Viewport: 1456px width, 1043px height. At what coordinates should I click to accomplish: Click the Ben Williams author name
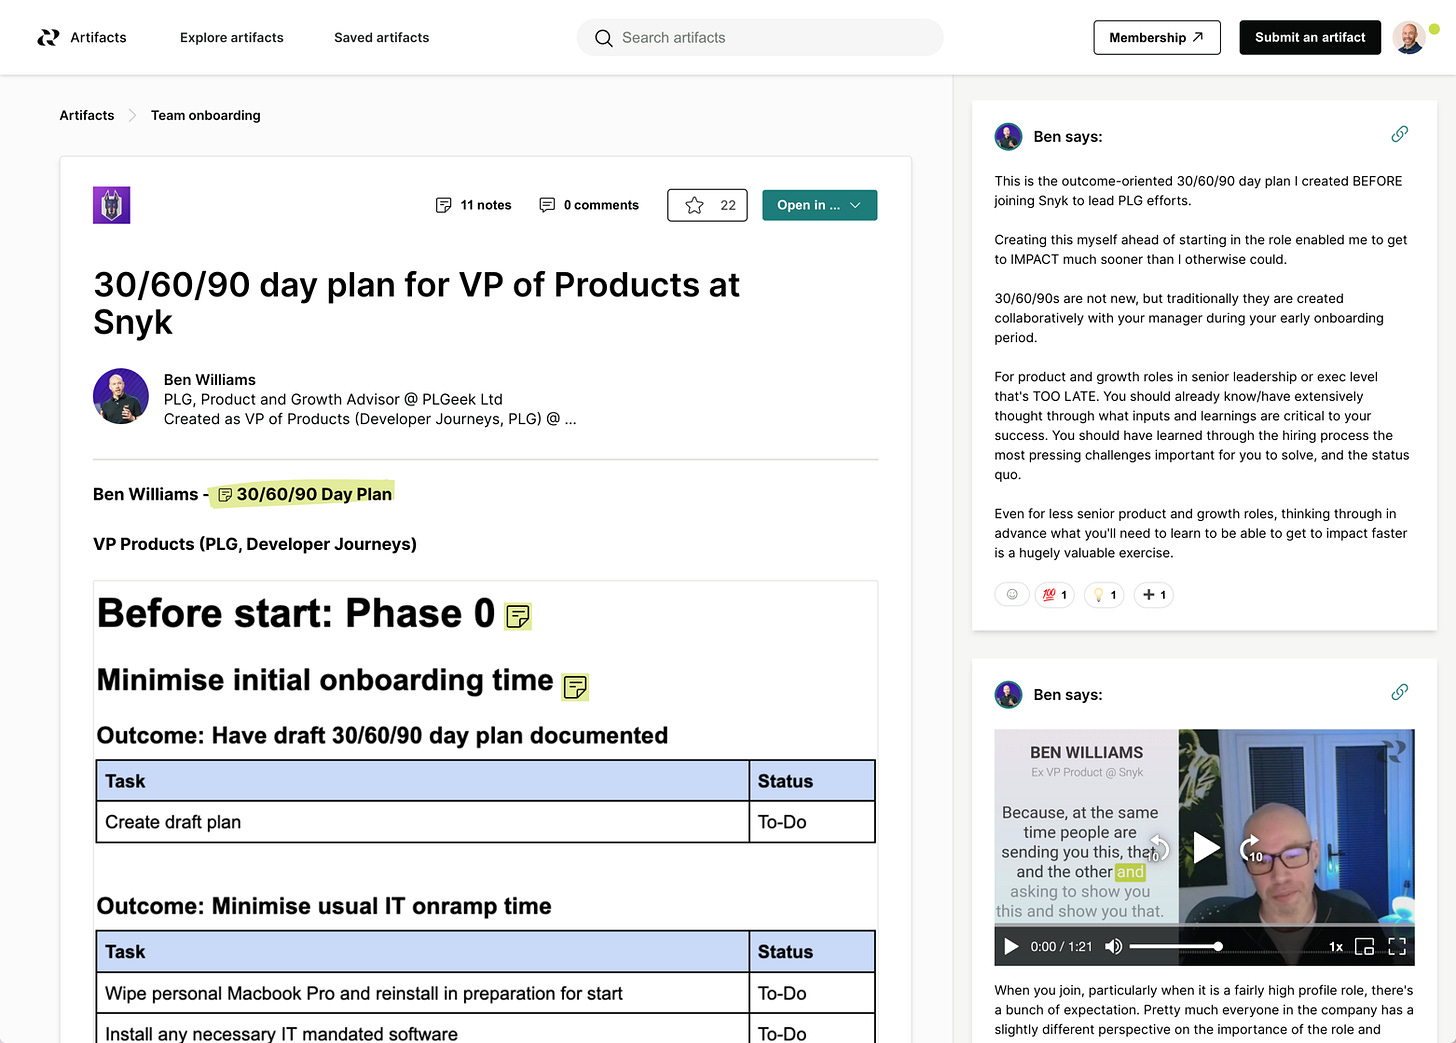click(210, 380)
